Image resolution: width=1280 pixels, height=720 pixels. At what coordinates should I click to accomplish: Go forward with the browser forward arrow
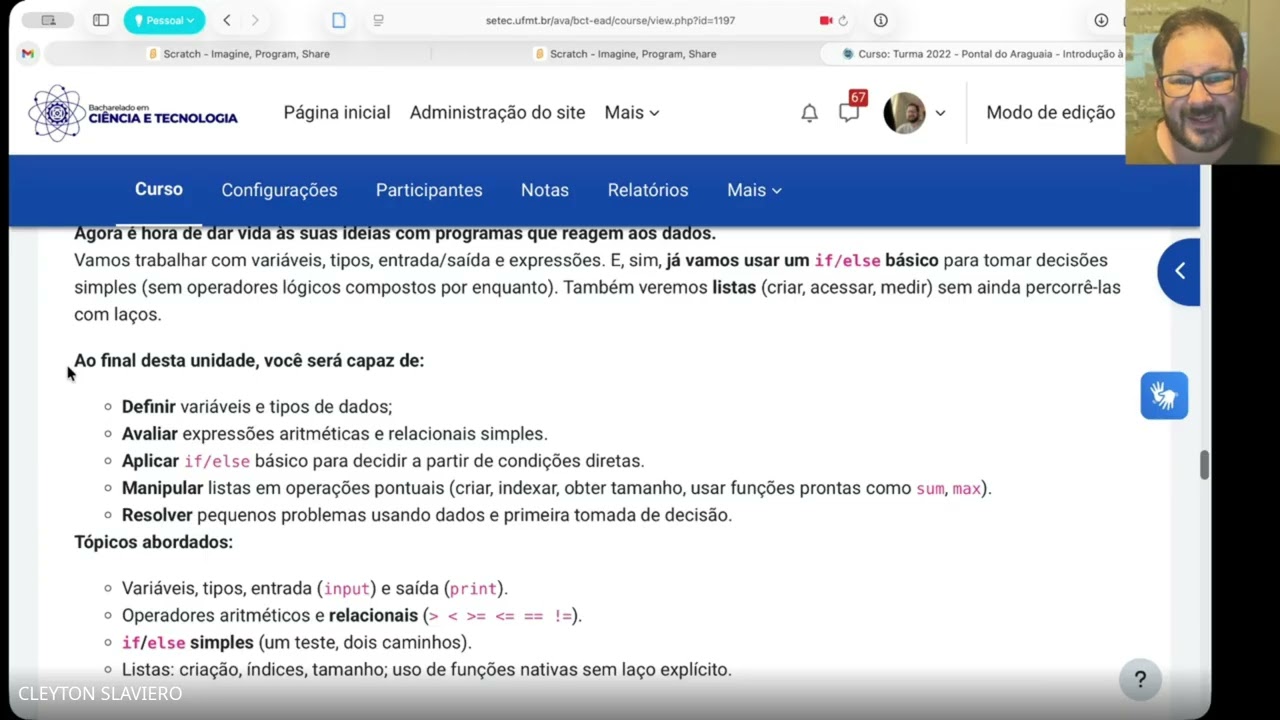click(x=255, y=20)
